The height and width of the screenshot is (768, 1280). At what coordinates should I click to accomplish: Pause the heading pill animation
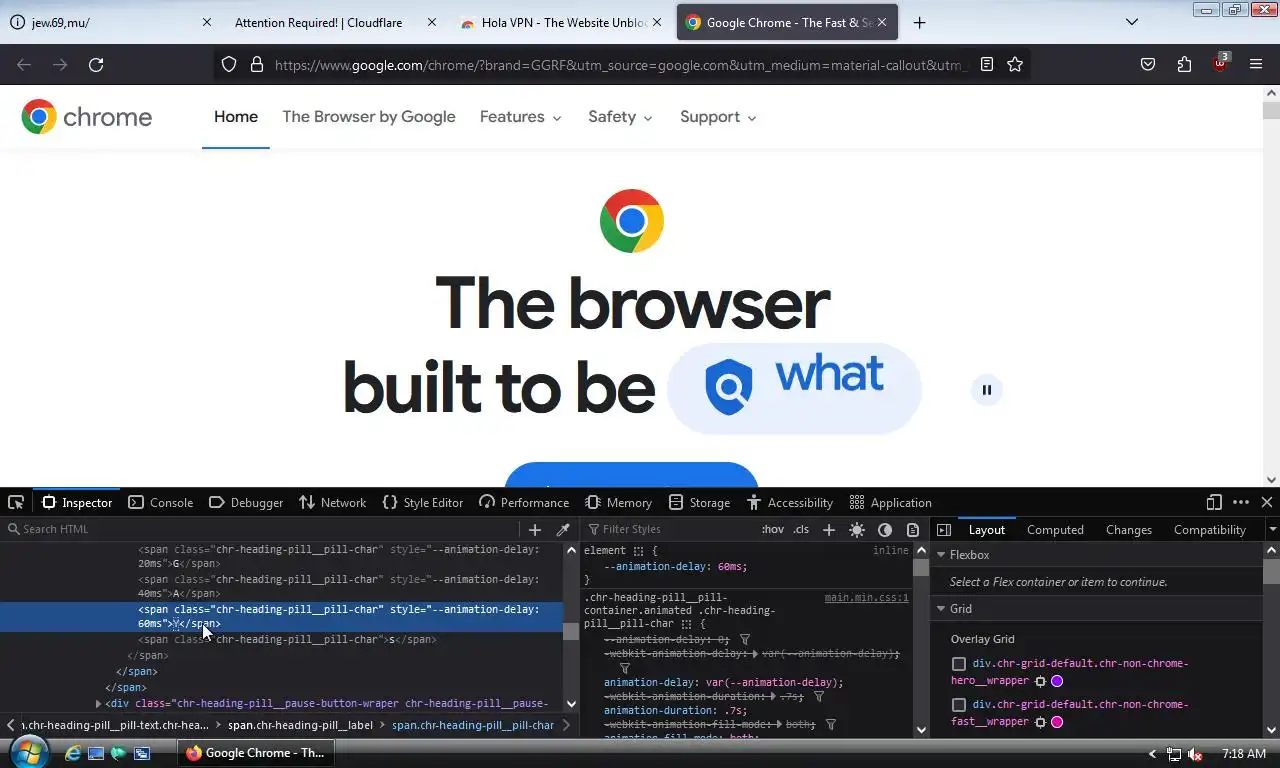point(987,390)
